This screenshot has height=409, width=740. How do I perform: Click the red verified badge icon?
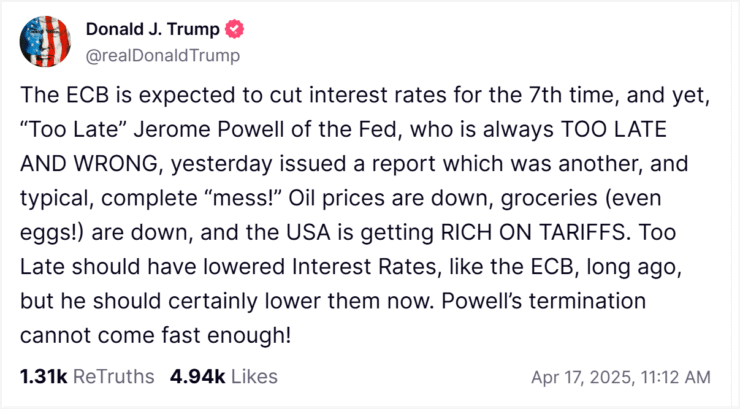(234, 29)
